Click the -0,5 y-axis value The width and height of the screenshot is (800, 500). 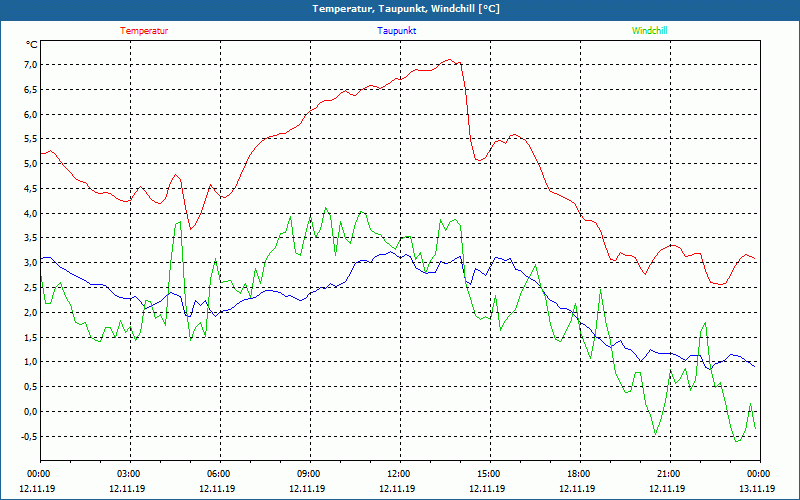(x=29, y=436)
